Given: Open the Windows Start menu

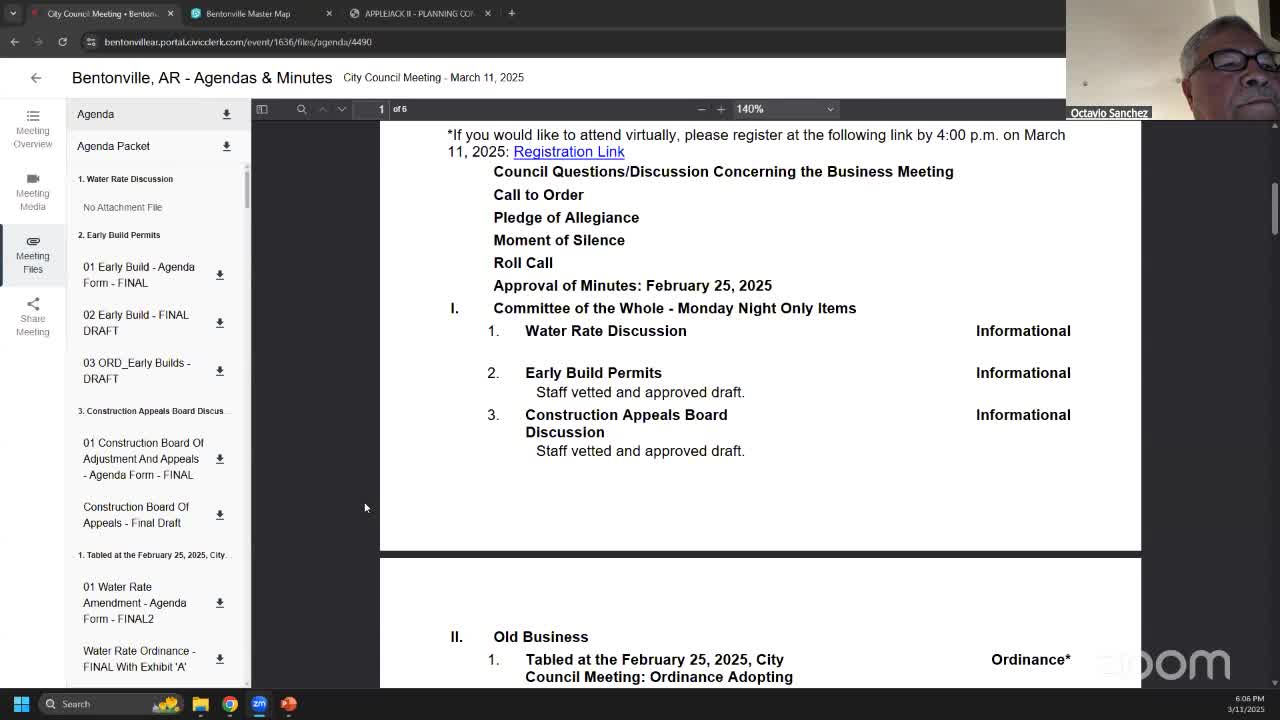Looking at the screenshot, I should tap(21, 704).
